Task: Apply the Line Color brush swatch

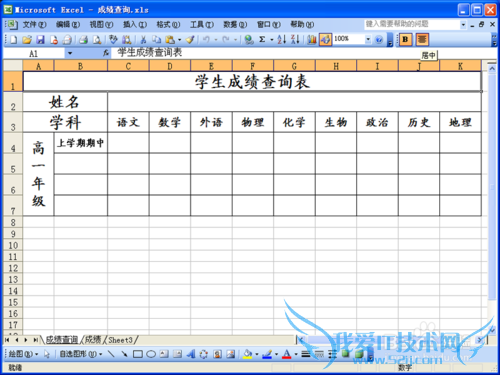Action: point(267,354)
